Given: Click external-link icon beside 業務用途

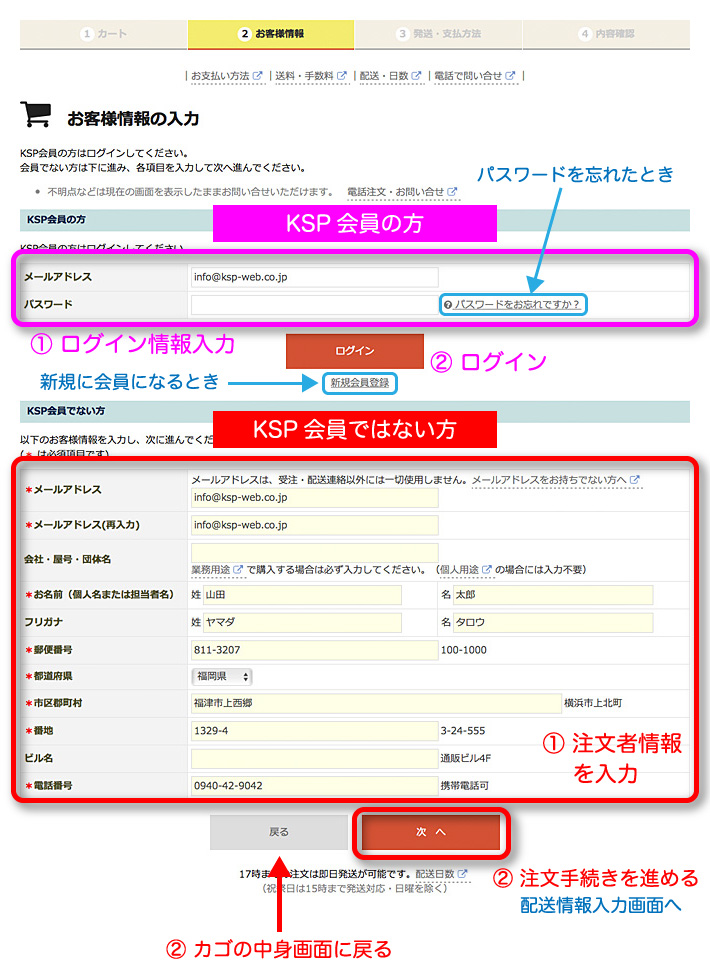Looking at the screenshot, I should (238, 569).
